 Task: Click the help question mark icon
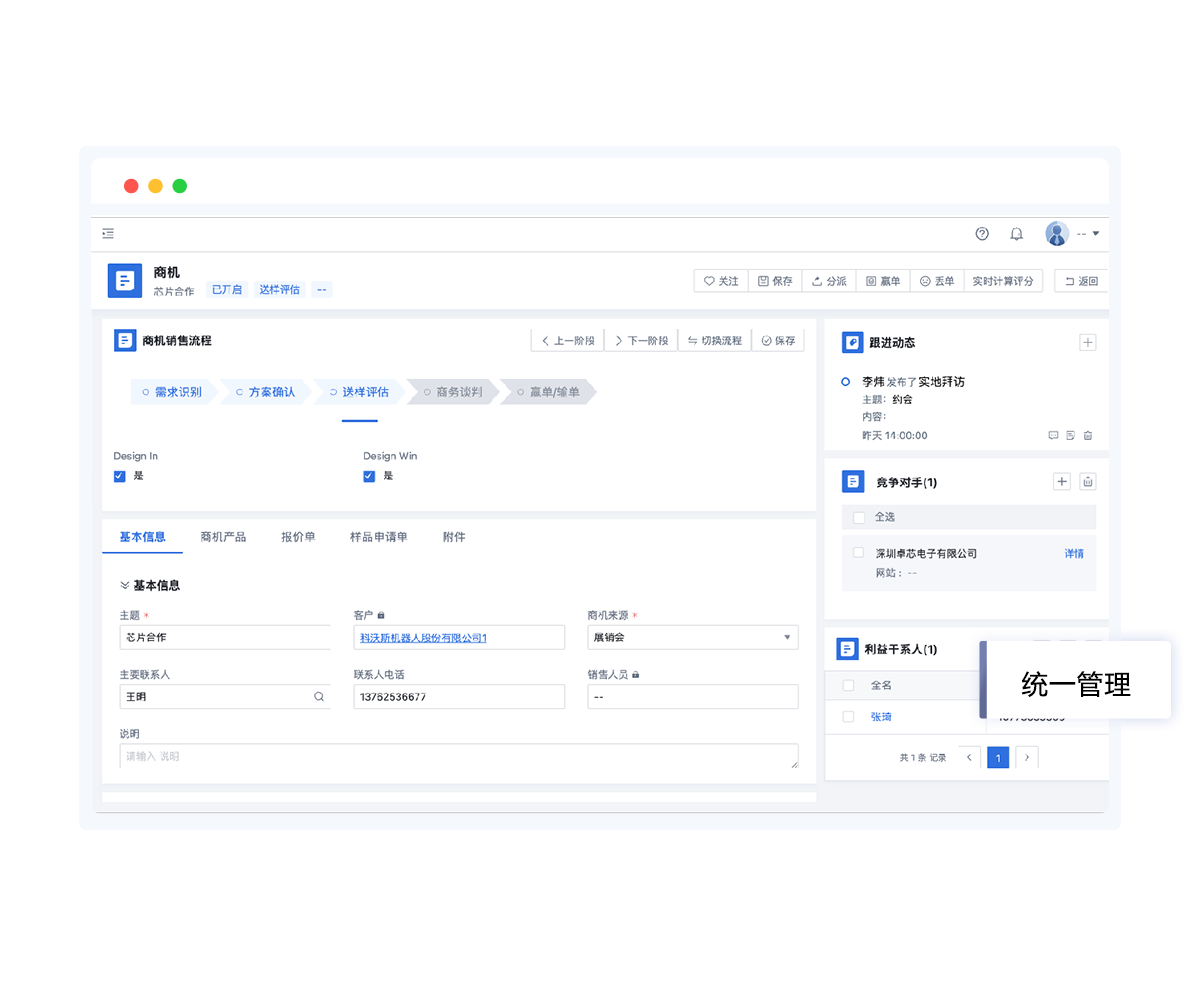tap(982, 234)
